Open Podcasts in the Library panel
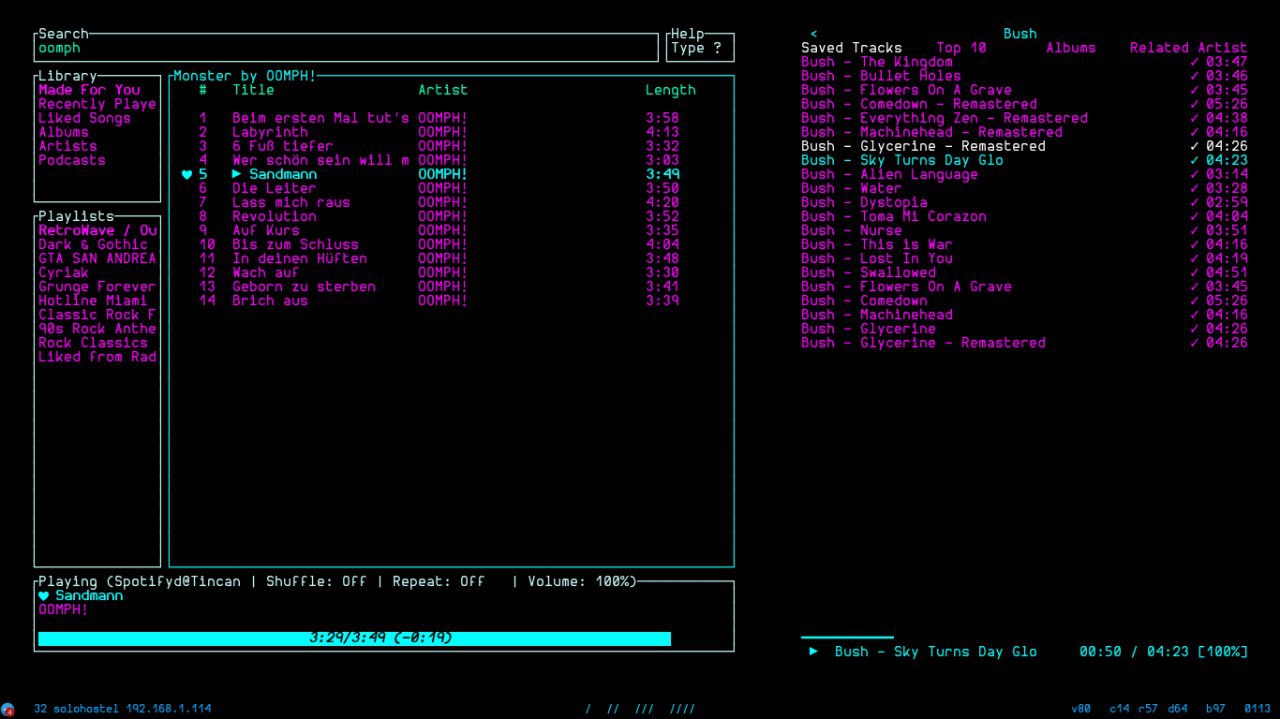 click(72, 160)
